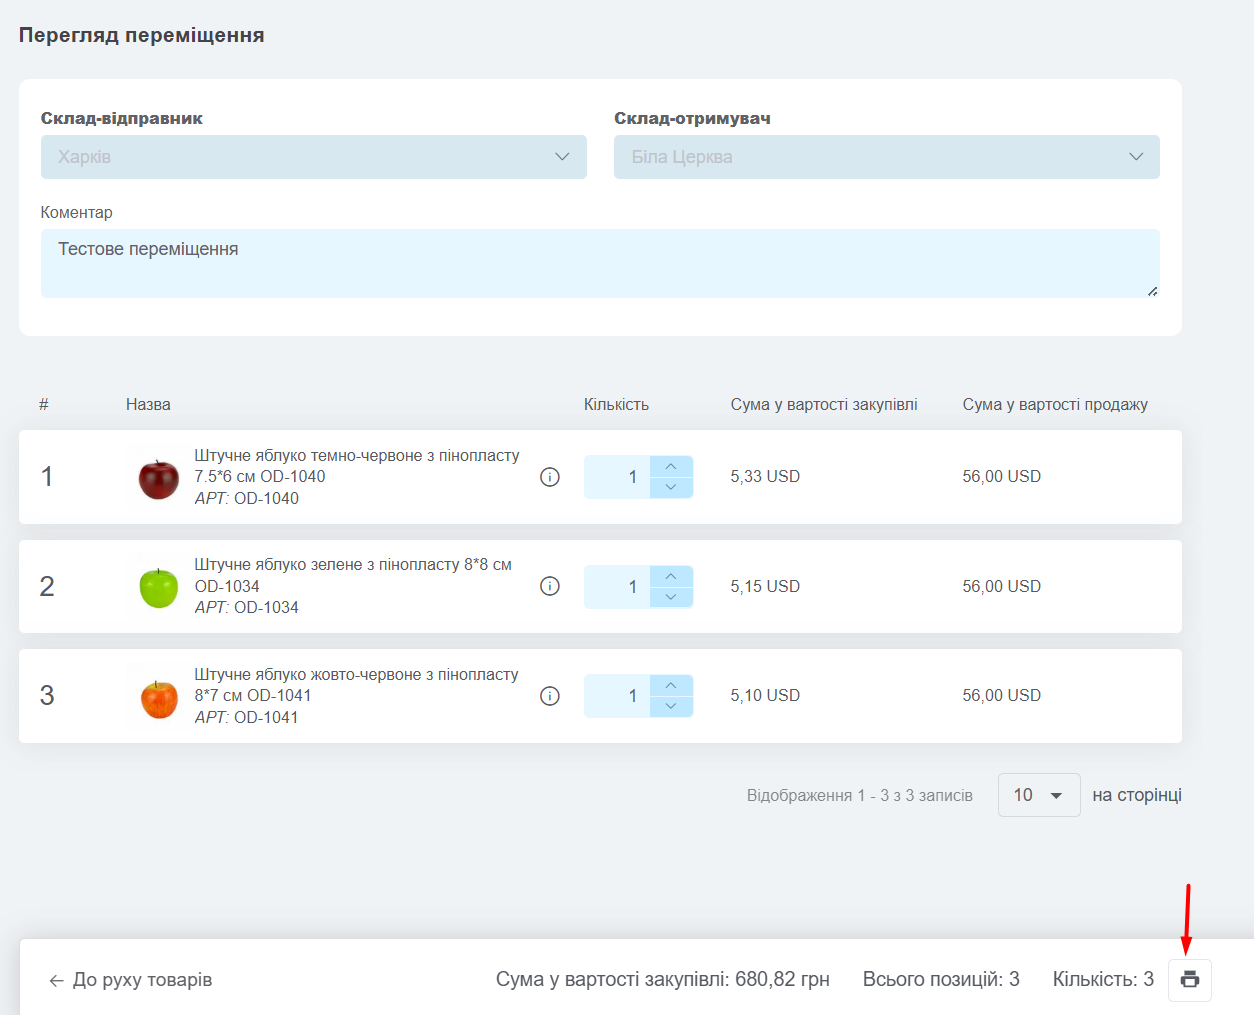Click the print icon button
This screenshot has height=1015, width=1254.
[1190, 980]
